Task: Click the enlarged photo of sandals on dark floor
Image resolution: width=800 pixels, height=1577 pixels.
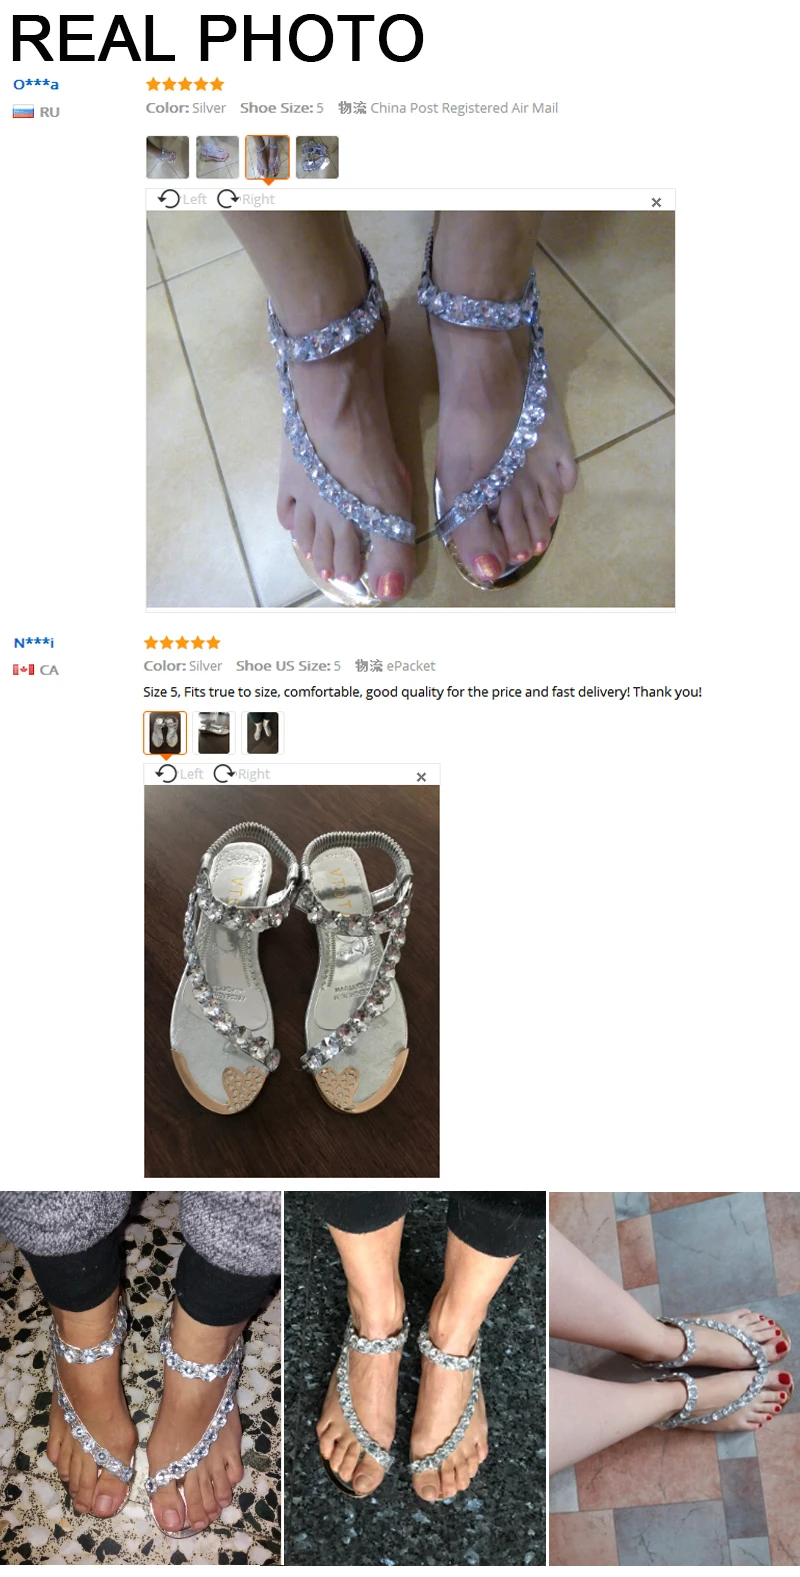Action: (292, 980)
